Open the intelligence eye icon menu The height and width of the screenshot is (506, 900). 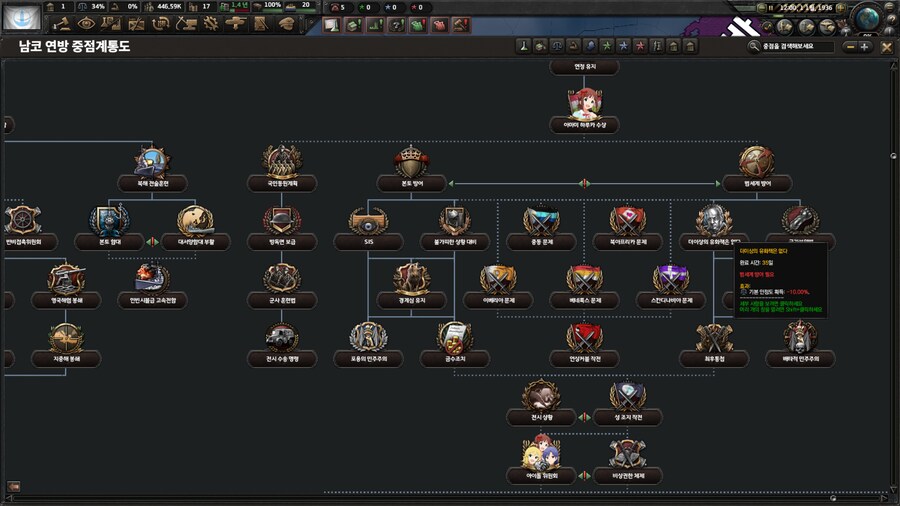pyautogui.click(x=86, y=23)
